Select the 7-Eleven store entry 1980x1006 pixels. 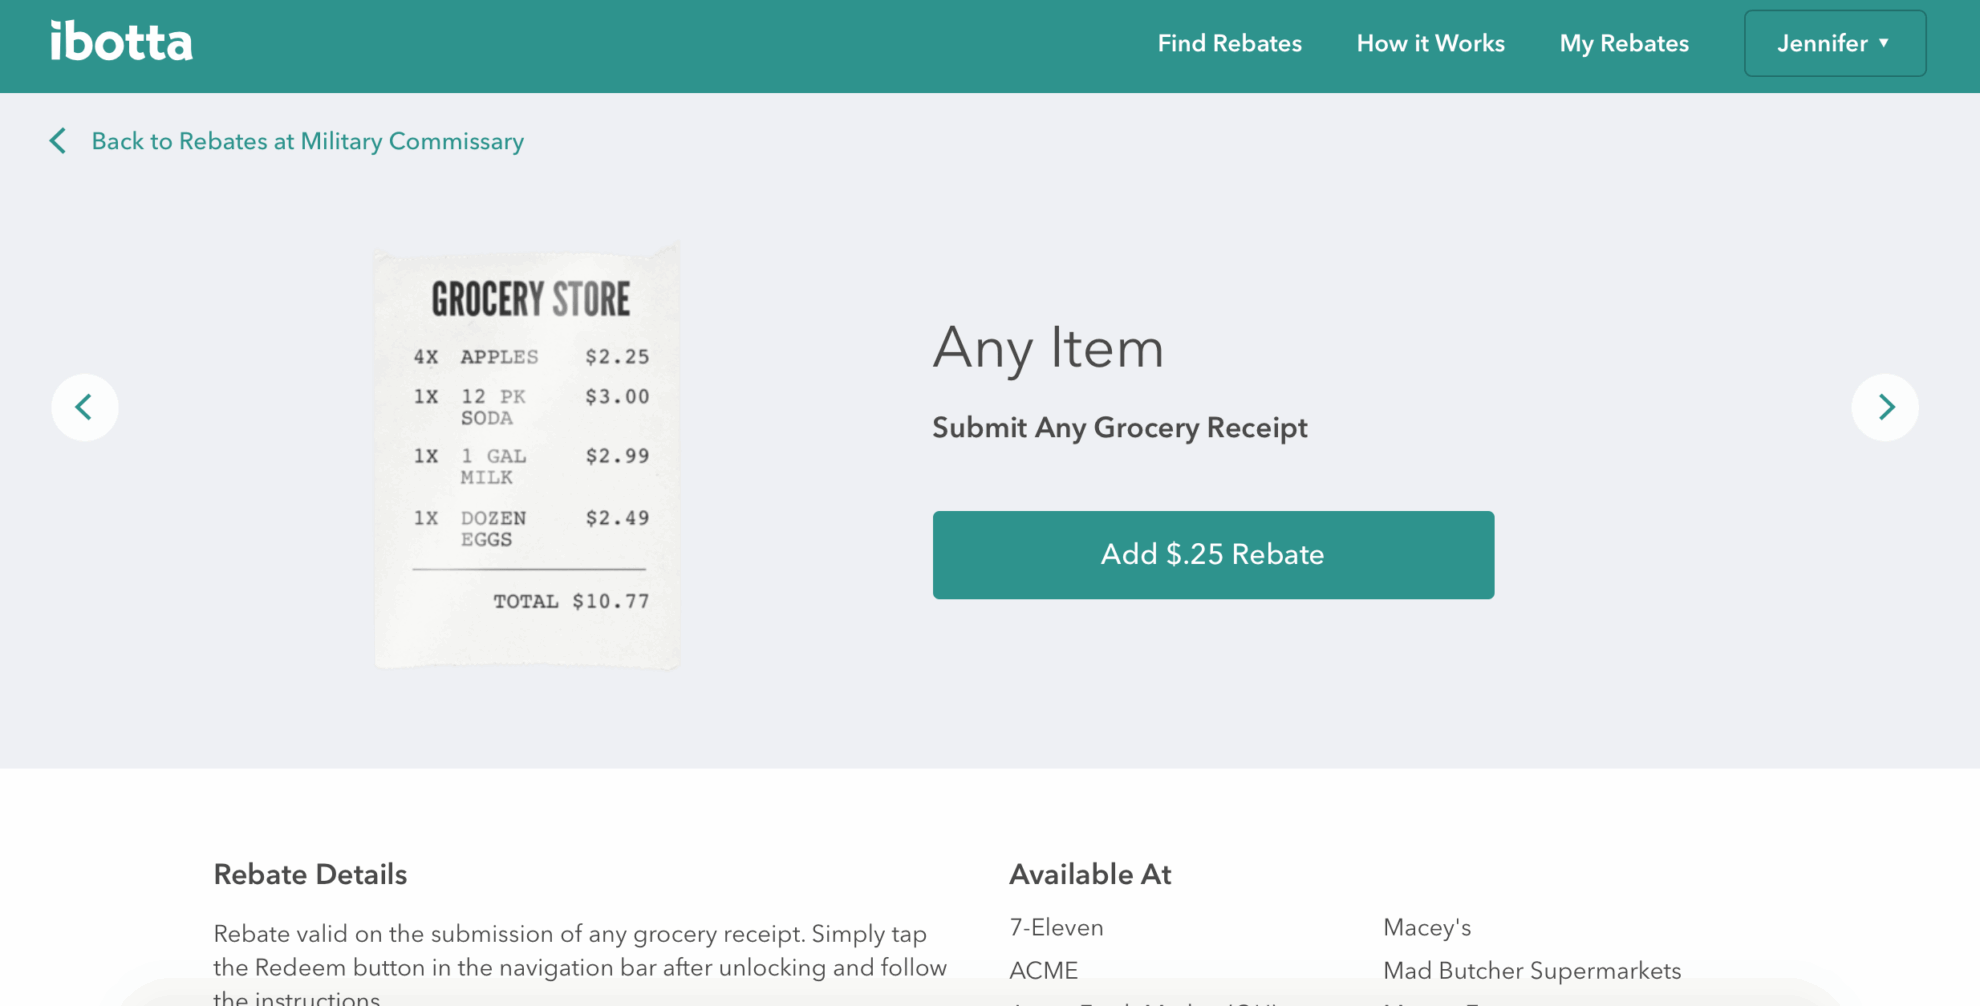1056,928
